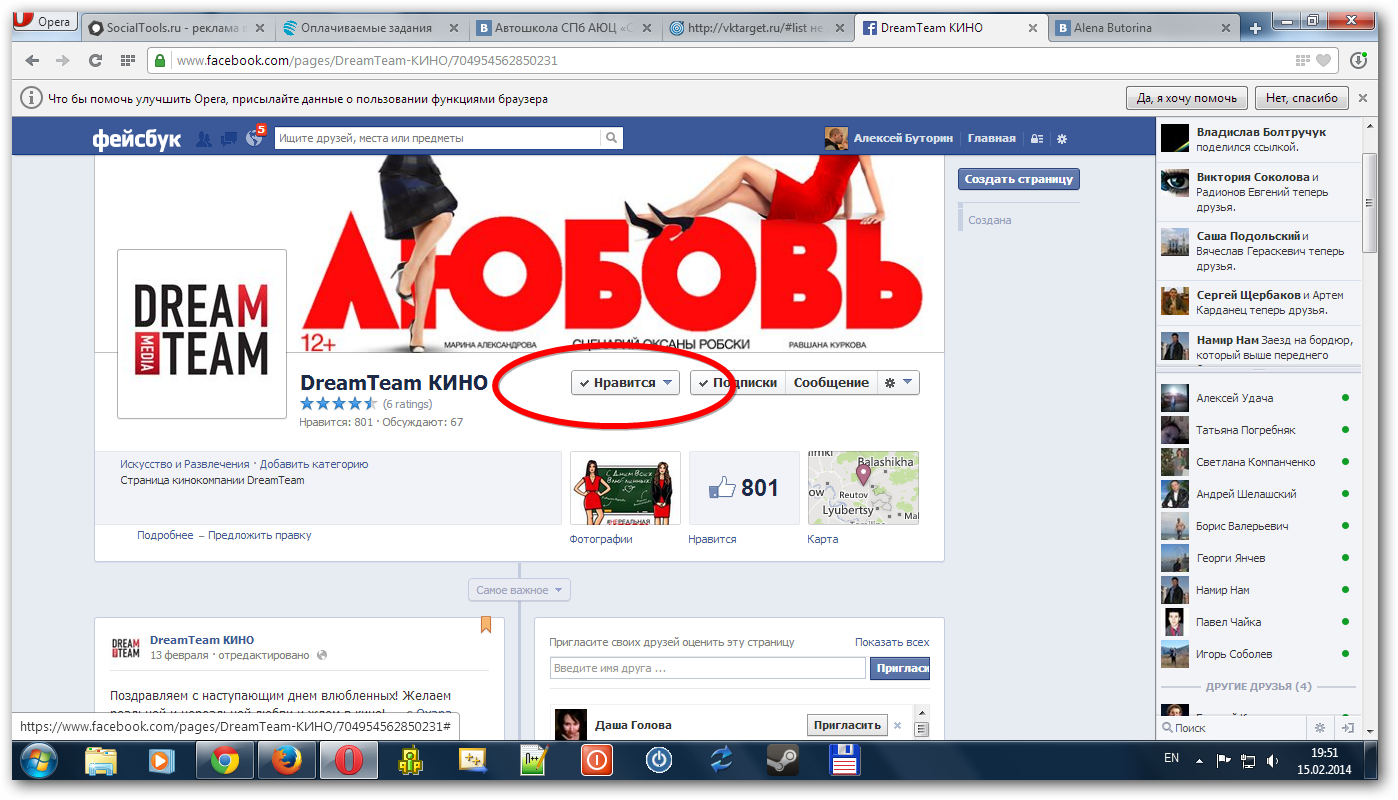Open Chrome from the taskbar
Viewport: 1398px width, 800px height.
(224, 762)
